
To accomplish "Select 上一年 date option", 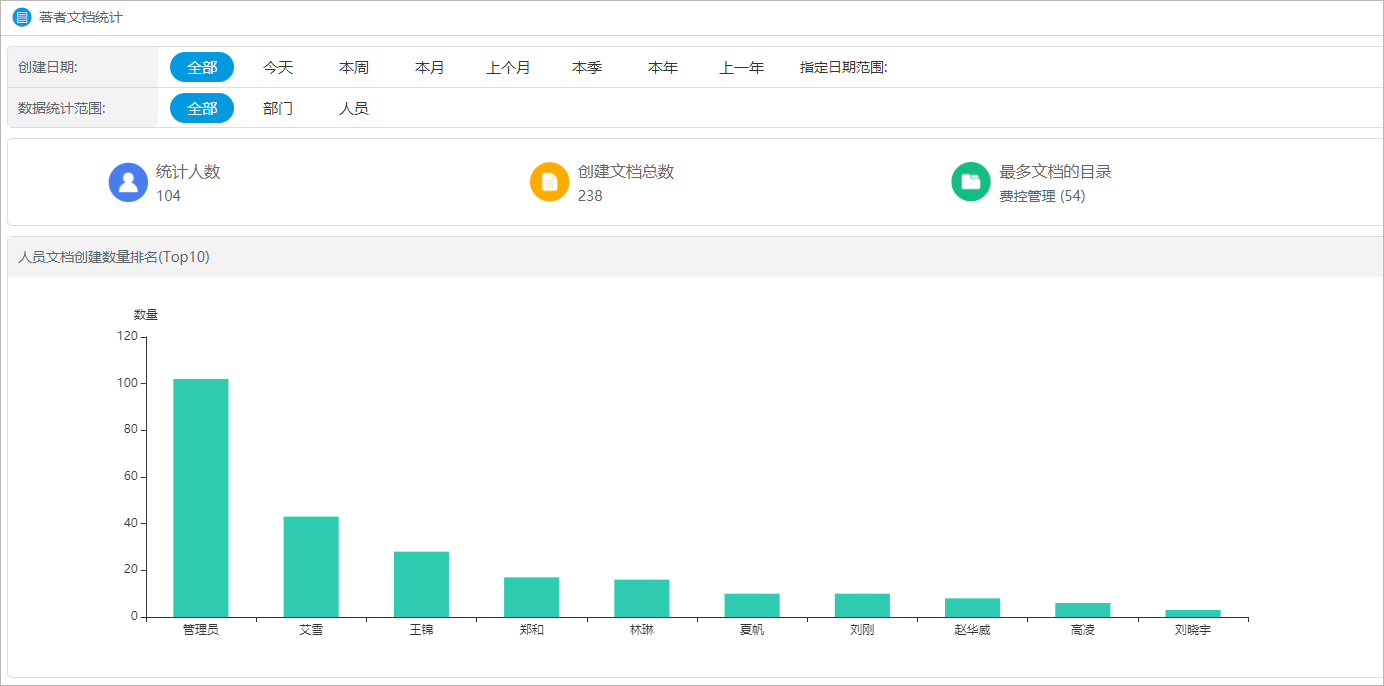I will pyautogui.click(x=739, y=66).
